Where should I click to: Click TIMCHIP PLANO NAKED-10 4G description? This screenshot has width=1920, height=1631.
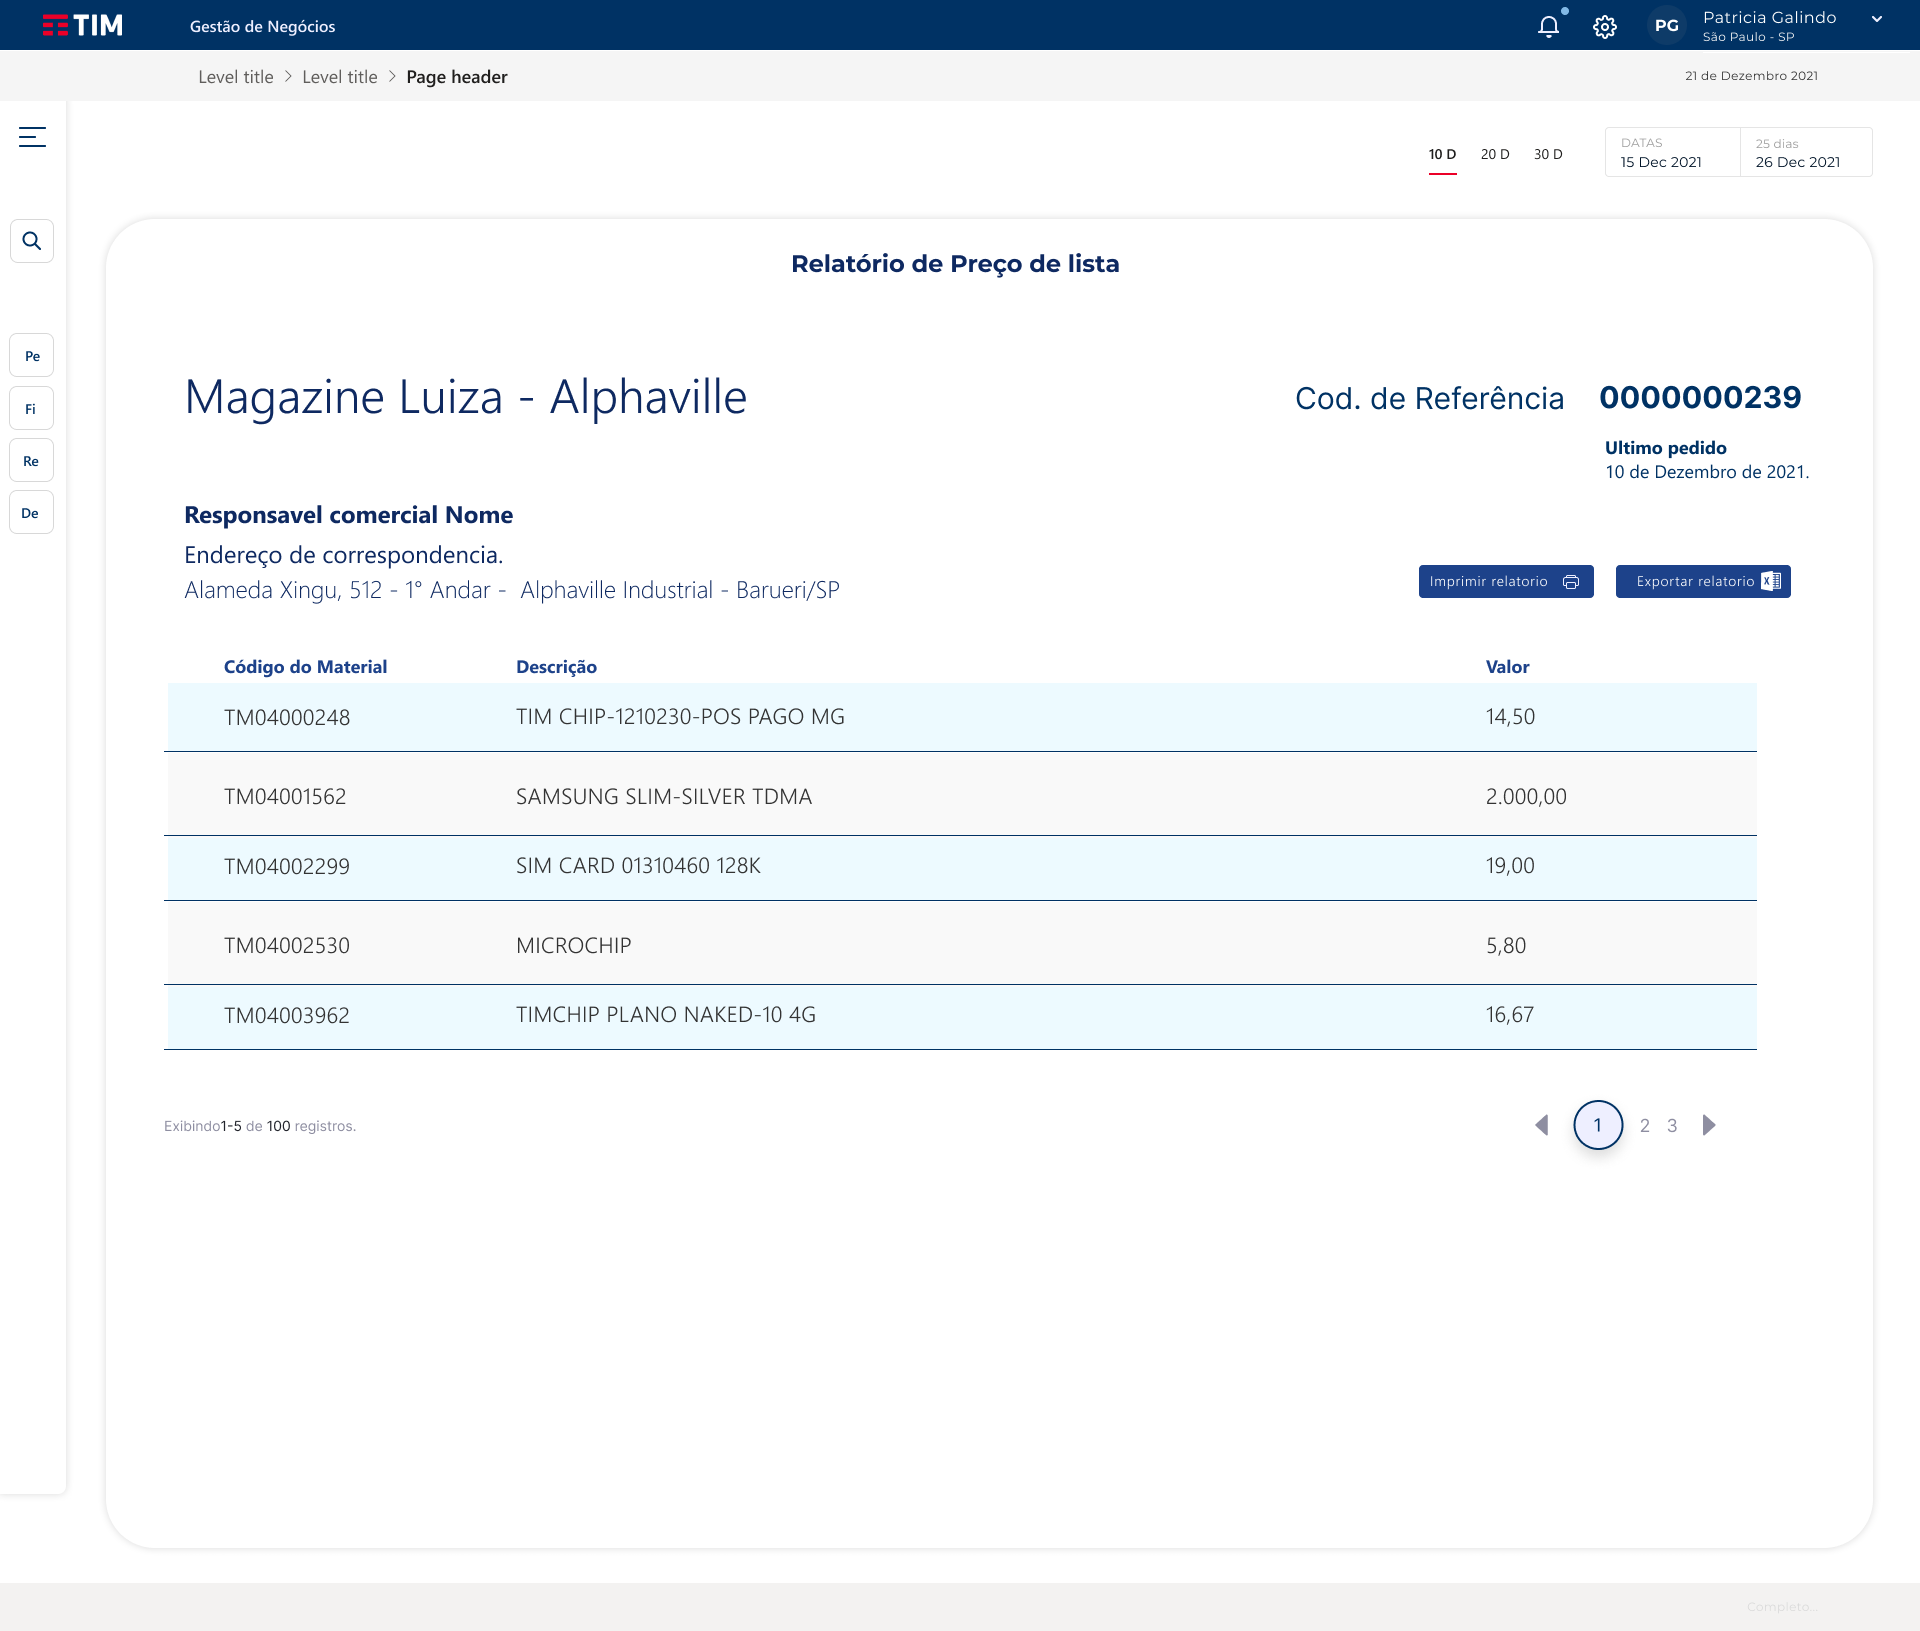coord(666,1015)
